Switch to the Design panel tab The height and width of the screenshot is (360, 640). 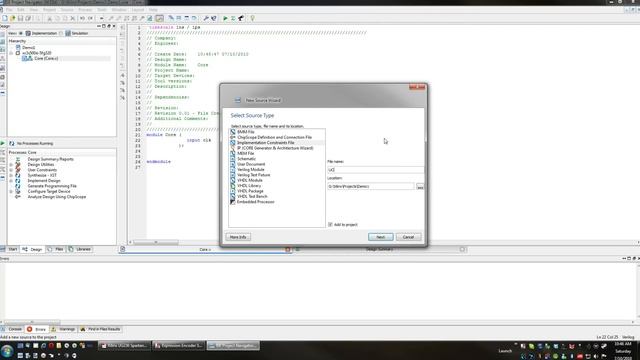coord(33,249)
